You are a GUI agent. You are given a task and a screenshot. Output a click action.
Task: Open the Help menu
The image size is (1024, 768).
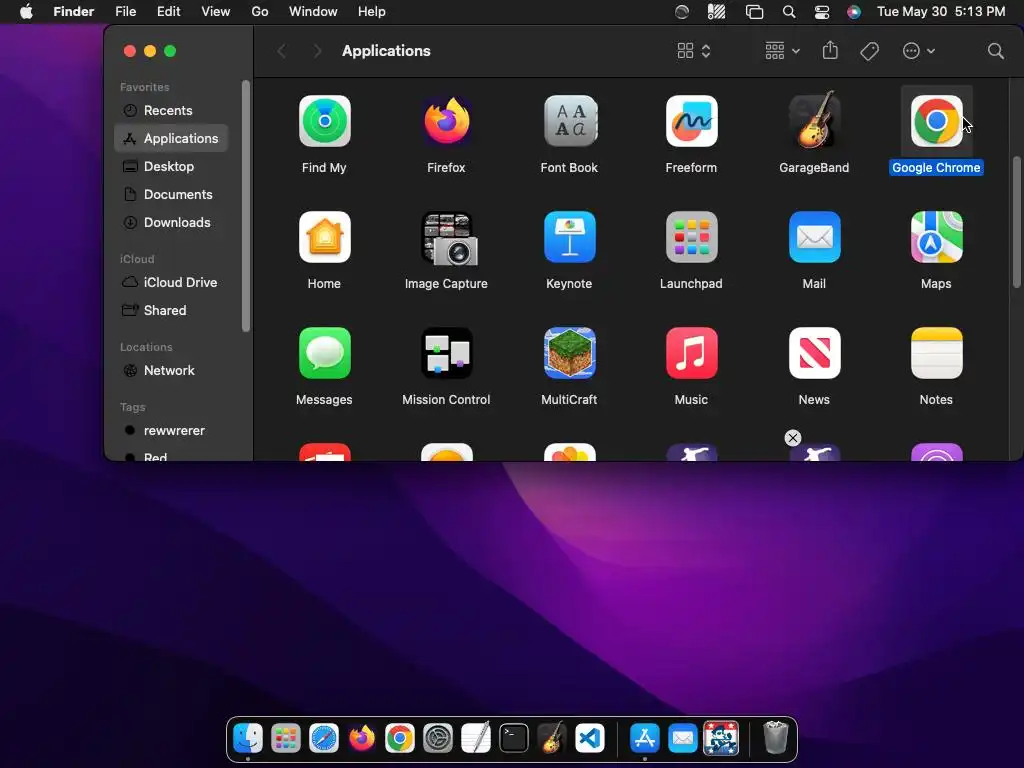372,12
